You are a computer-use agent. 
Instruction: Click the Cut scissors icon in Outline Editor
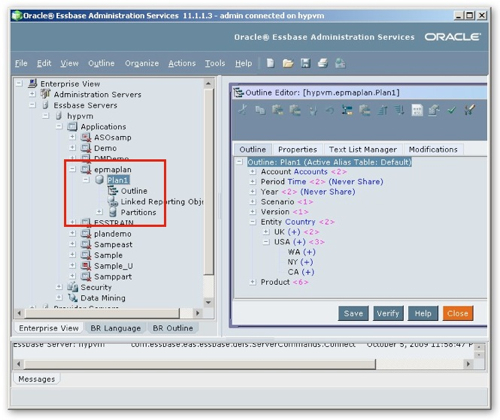pyautogui.click(x=243, y=110)
